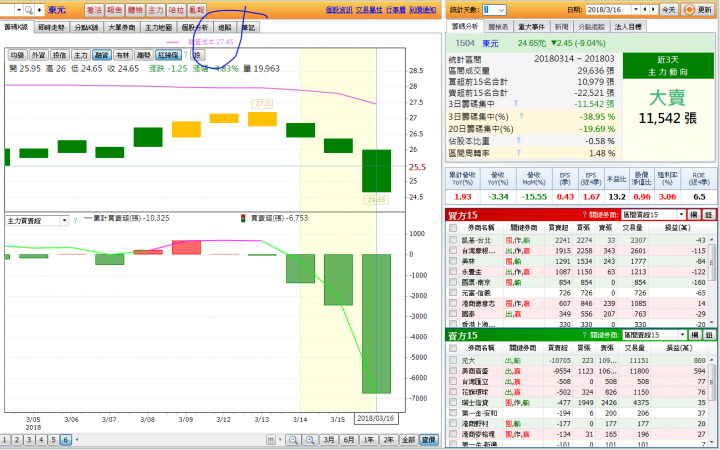Toggle the 紅綠燈 indicator button

tap(168, 55)
